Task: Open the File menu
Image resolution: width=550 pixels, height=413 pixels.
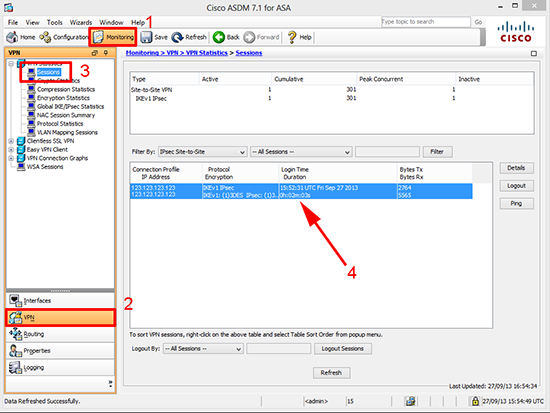Action: (13, 22)
